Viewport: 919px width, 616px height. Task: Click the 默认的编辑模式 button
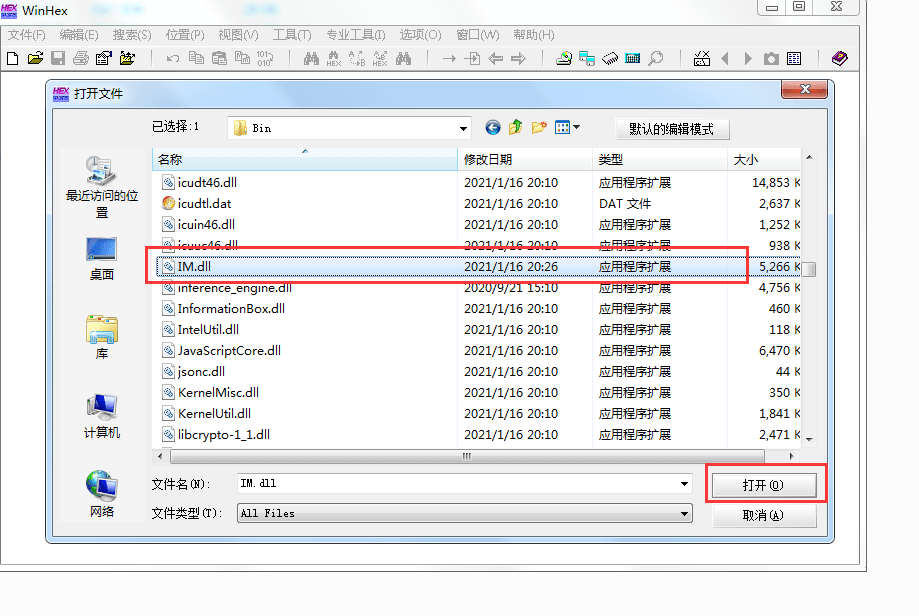click(672, 129)
